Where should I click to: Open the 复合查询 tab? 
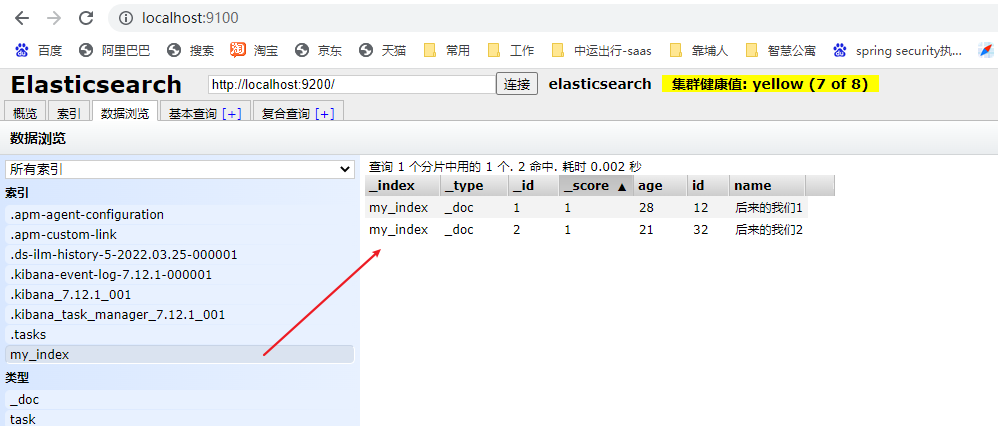pos(286,113)
